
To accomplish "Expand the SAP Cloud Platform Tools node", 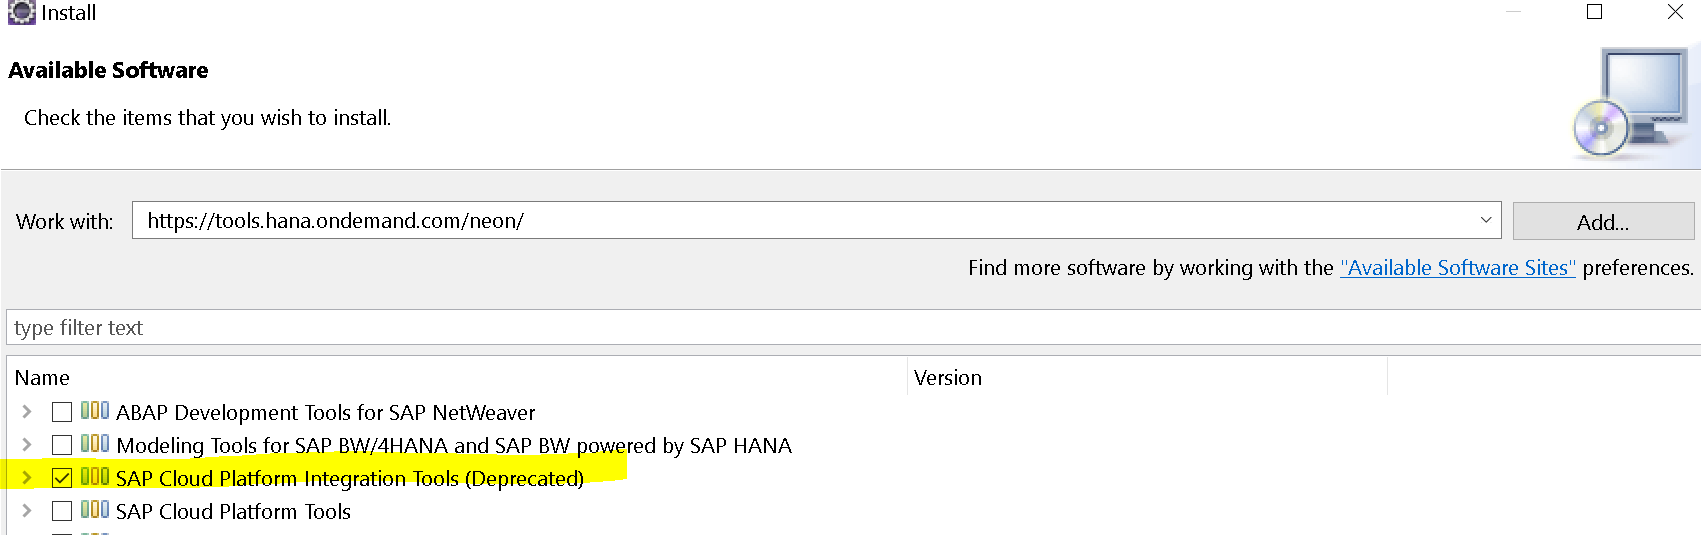I will pyautogui.click(x=27, y=510).
